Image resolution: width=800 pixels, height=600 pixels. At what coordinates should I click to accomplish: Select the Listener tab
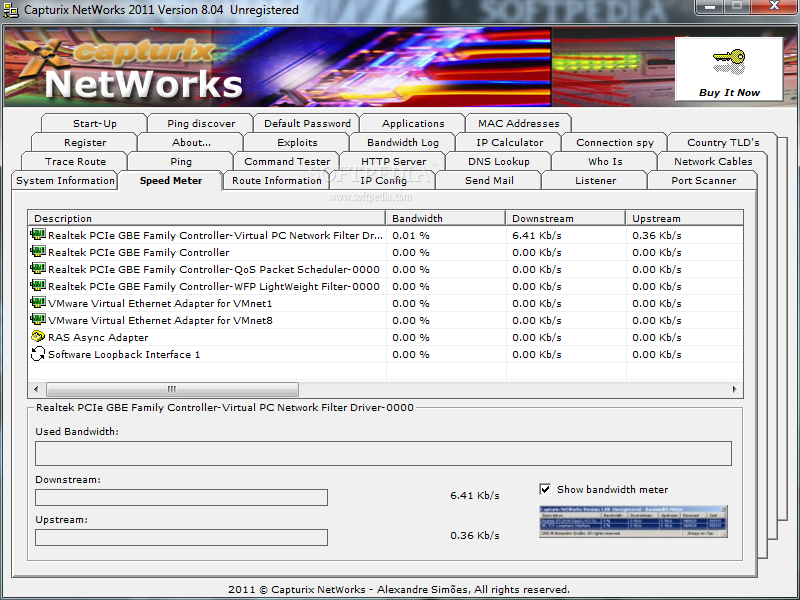[x=595, y=181]
